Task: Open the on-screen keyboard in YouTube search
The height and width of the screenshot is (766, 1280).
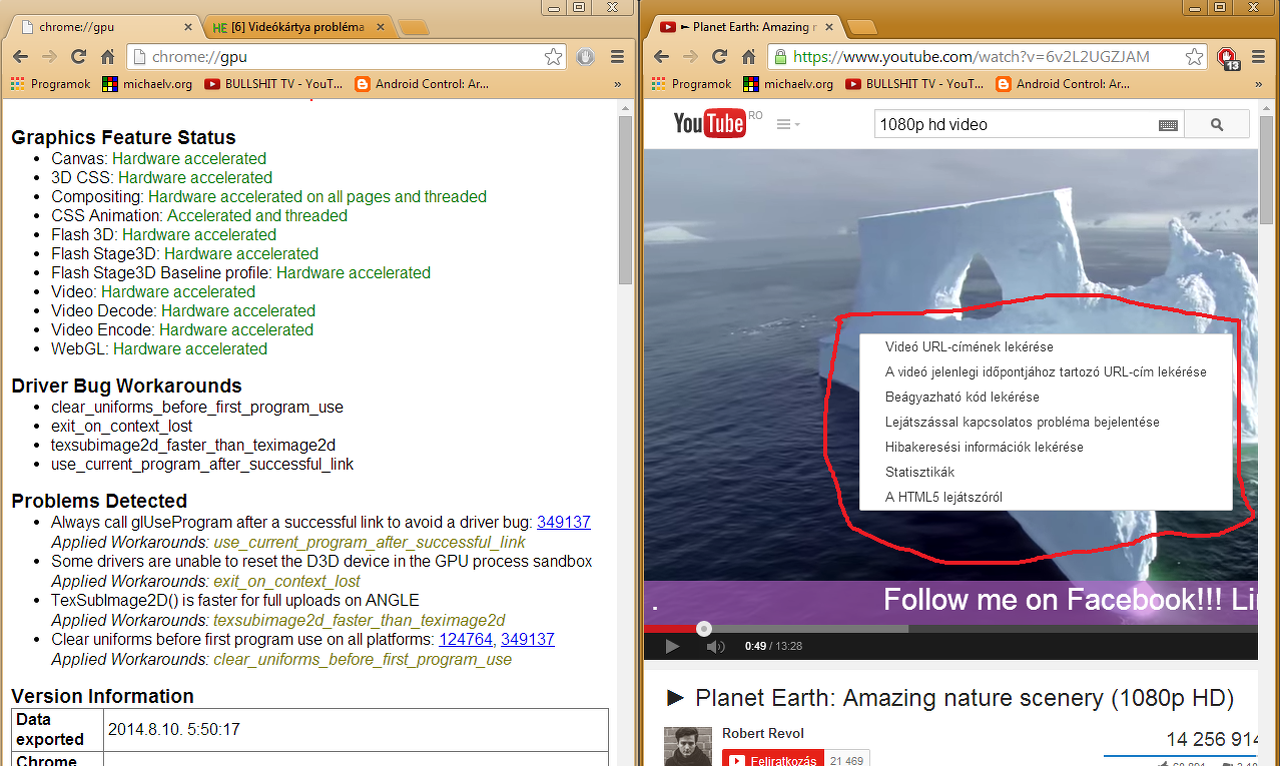Action: [x=1168, y=125]
